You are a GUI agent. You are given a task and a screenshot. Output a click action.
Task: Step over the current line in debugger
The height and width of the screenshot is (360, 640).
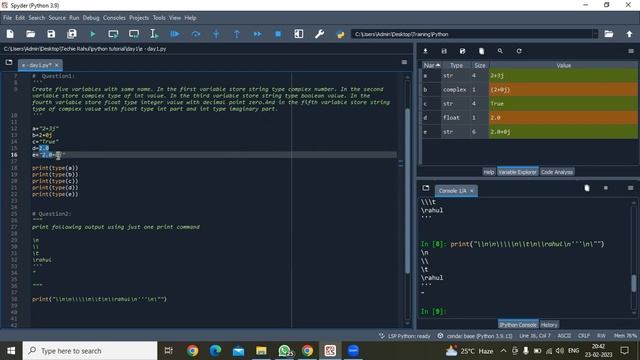pyautogui.click(x=196, y=34)
